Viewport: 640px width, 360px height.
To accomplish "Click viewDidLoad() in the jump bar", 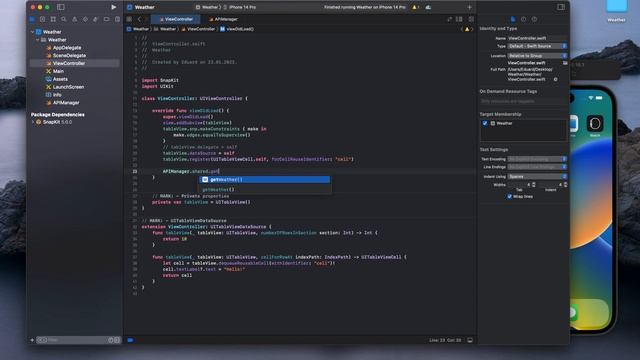I will pyautogui.click(x=237, y=29).
